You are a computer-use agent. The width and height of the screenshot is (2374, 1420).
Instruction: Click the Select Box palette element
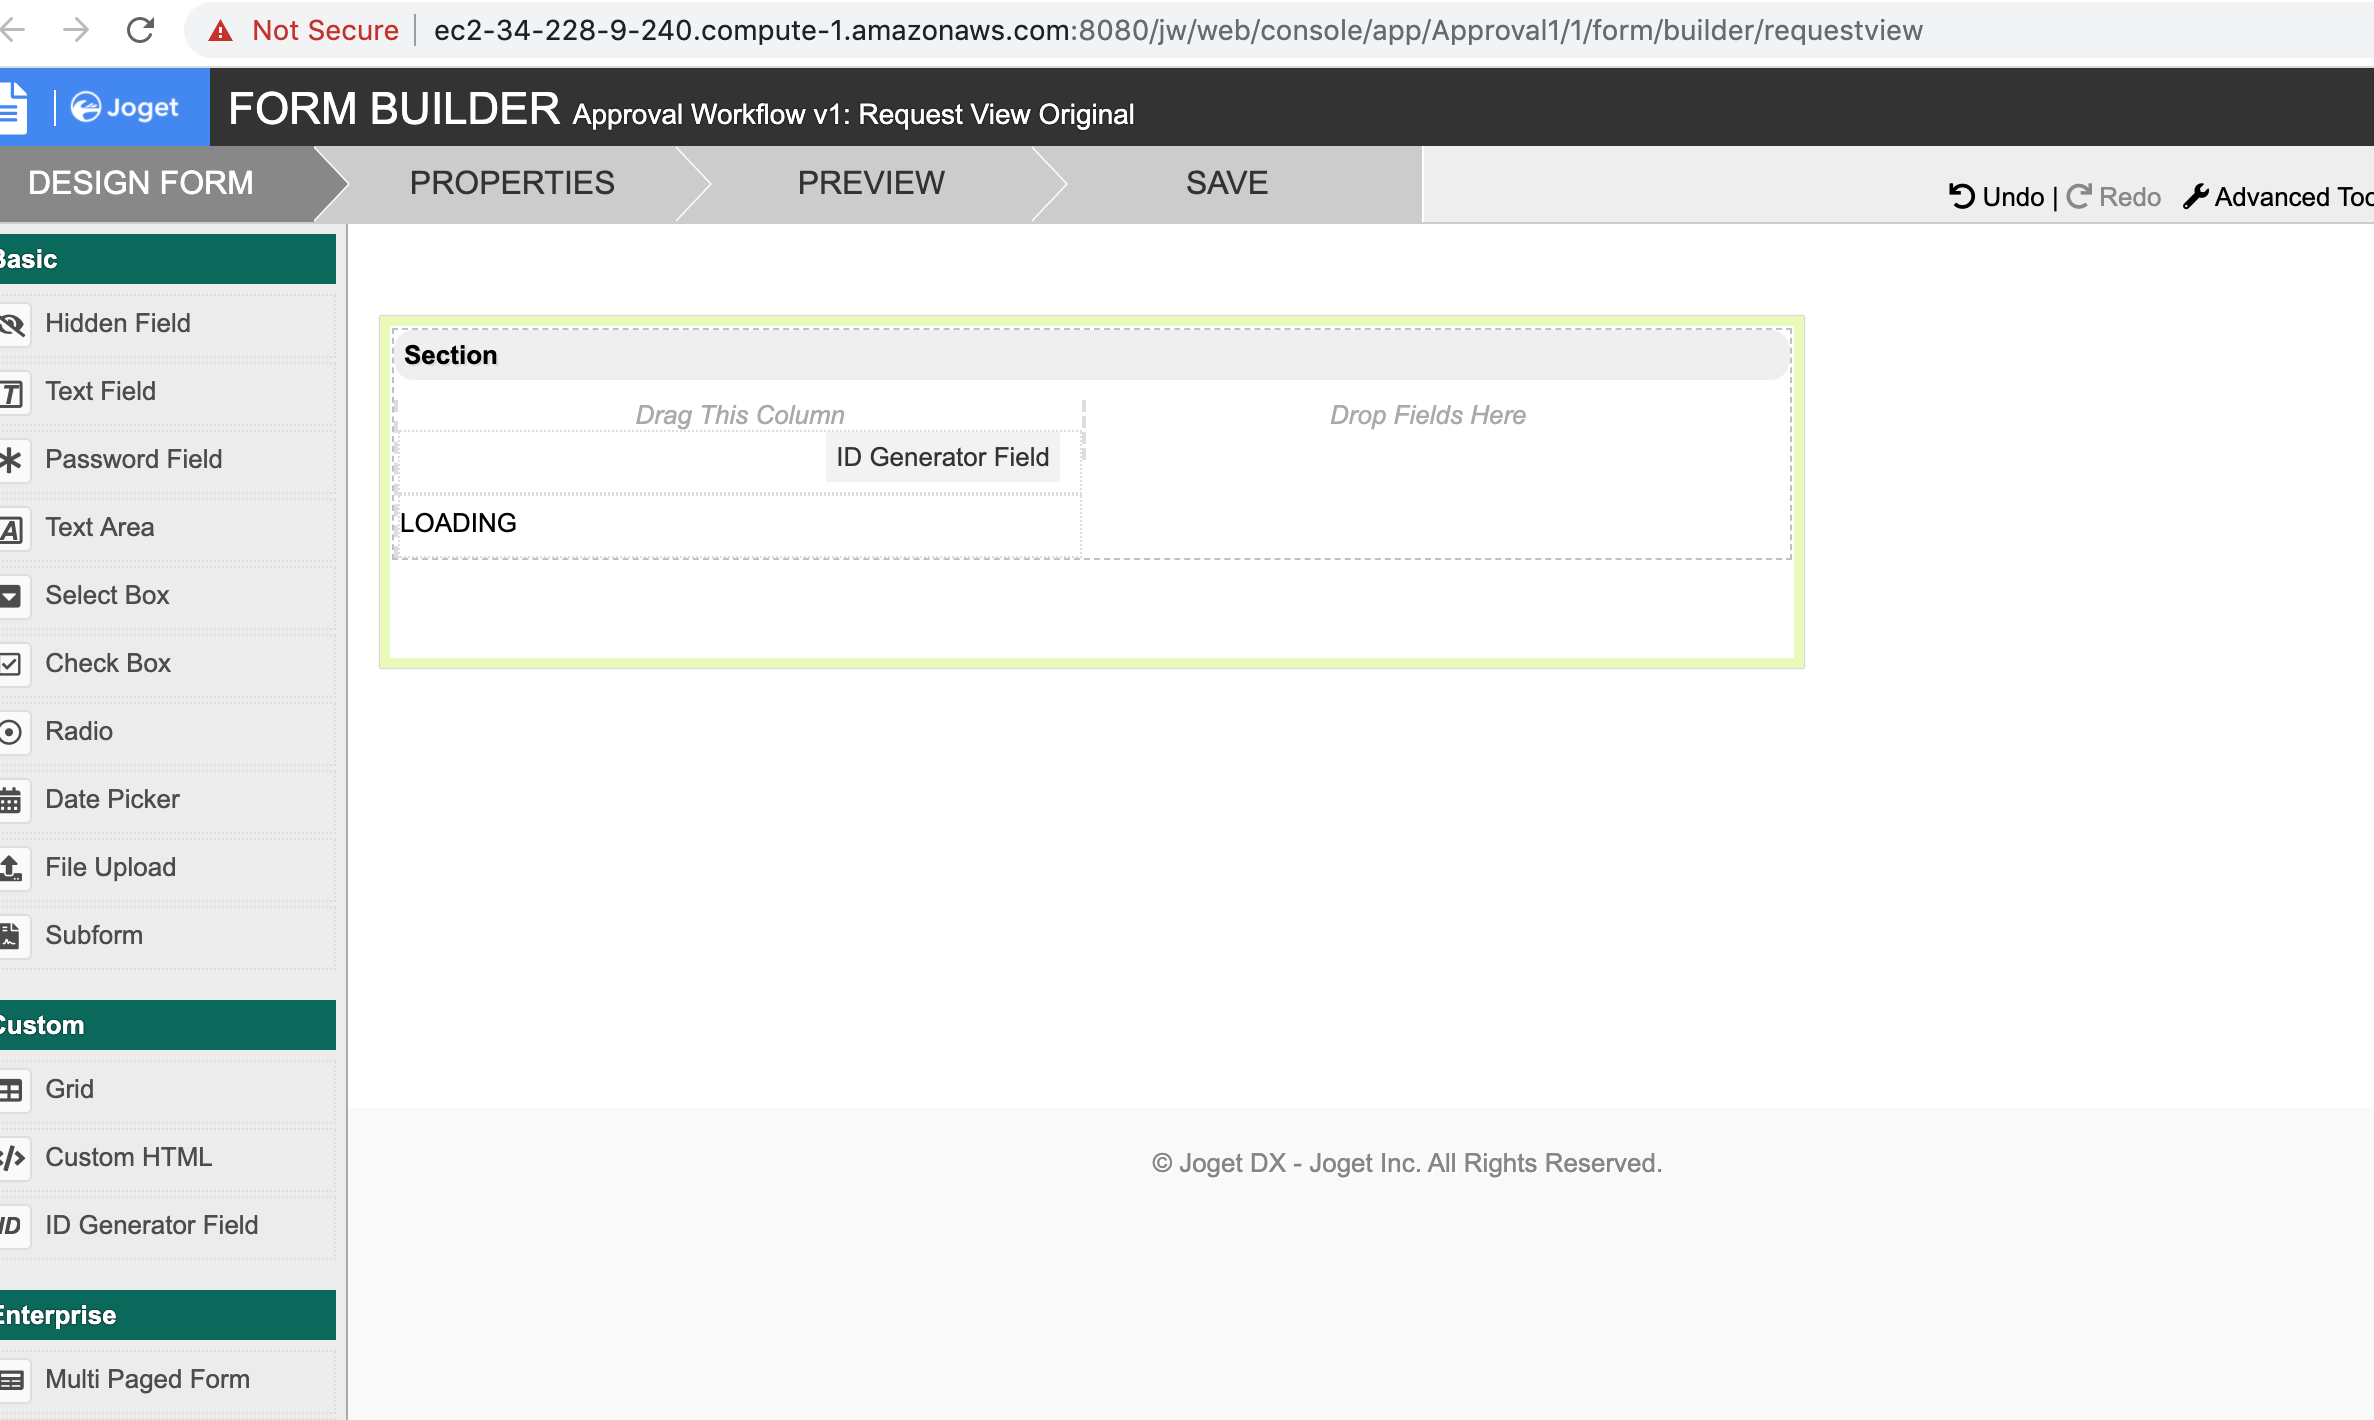[107, 595]
